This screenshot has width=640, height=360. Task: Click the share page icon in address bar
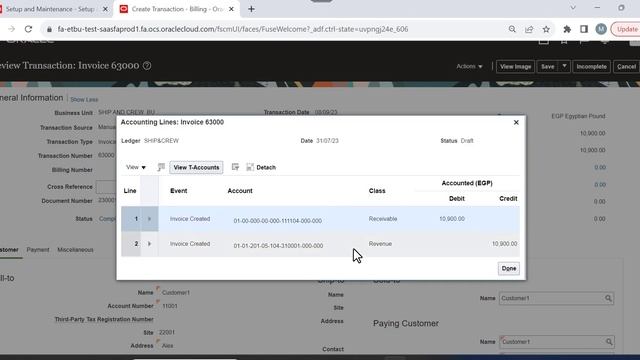point(529,29)
